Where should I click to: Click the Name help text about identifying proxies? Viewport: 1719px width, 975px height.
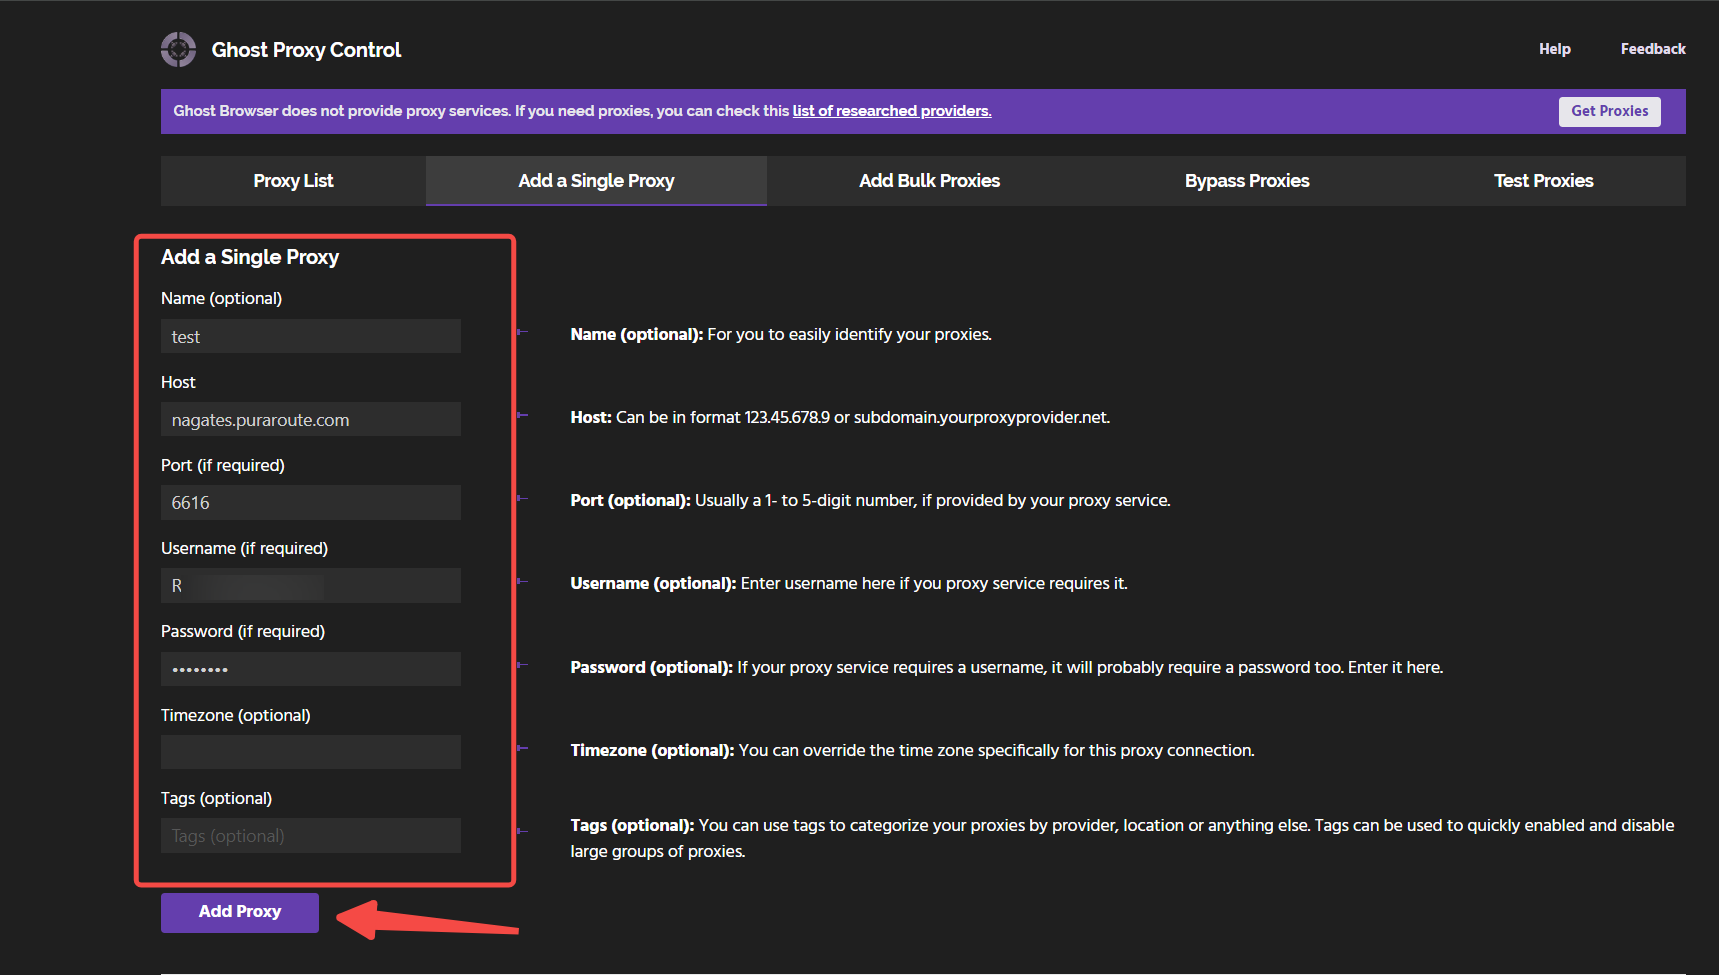[x=781, y=335]
